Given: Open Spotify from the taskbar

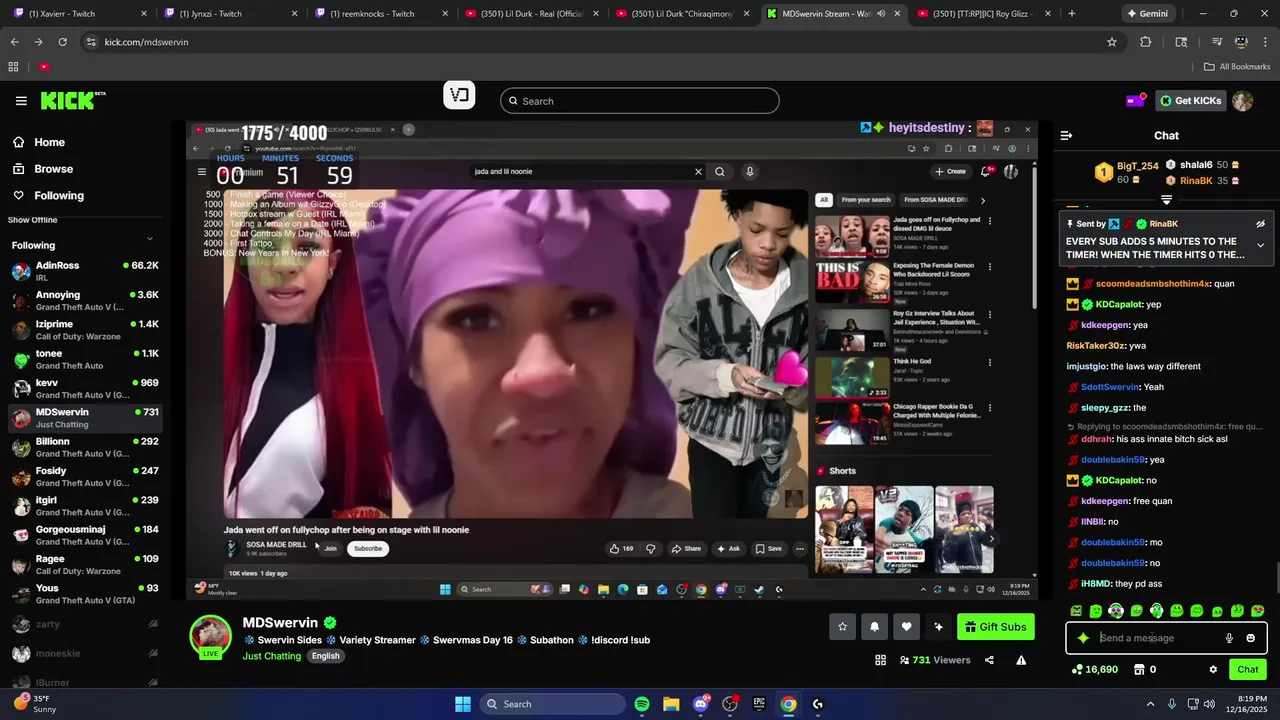Looking at the screenshot, I should tap(642, 704).
